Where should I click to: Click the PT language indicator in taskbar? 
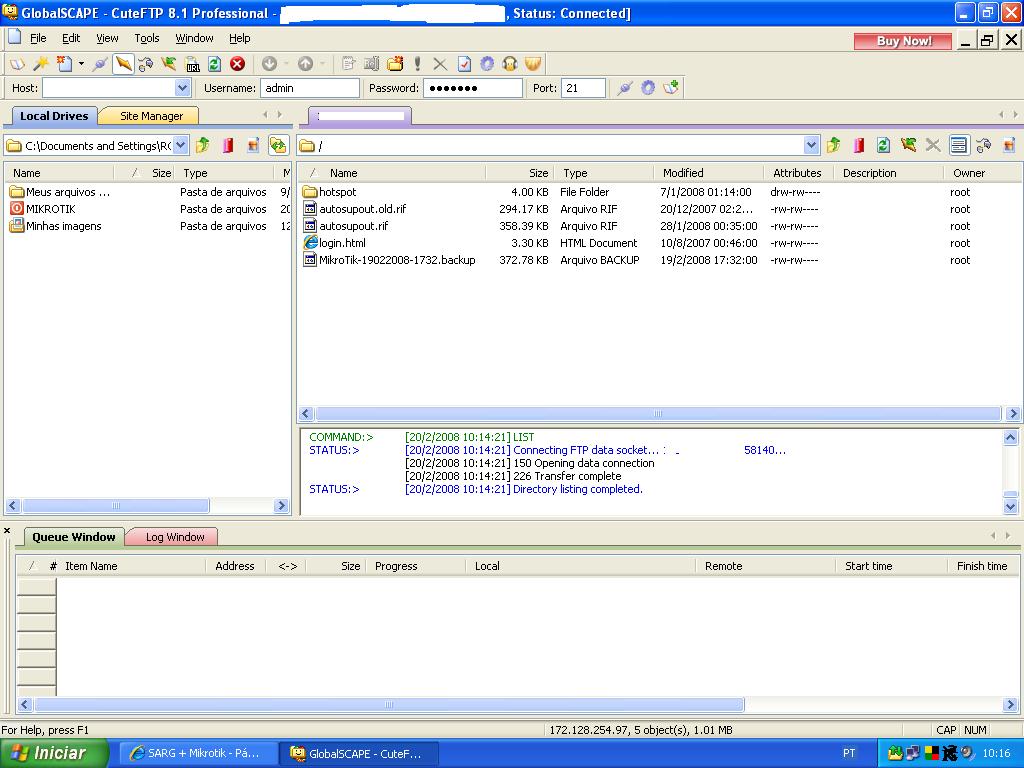[x=848, y=753]
